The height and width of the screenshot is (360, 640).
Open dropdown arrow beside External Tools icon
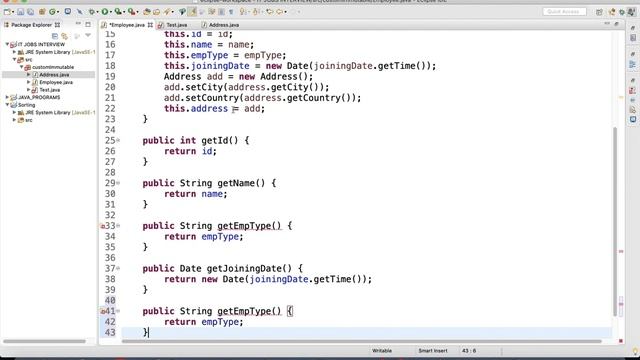click(x=138, y=12)
